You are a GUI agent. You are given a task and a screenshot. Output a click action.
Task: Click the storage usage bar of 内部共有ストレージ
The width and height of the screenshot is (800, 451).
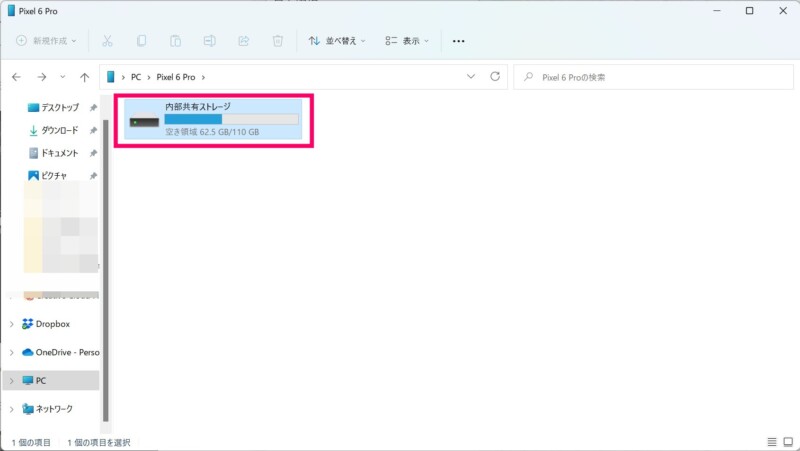pyautogui.click(x=232, y=119)
